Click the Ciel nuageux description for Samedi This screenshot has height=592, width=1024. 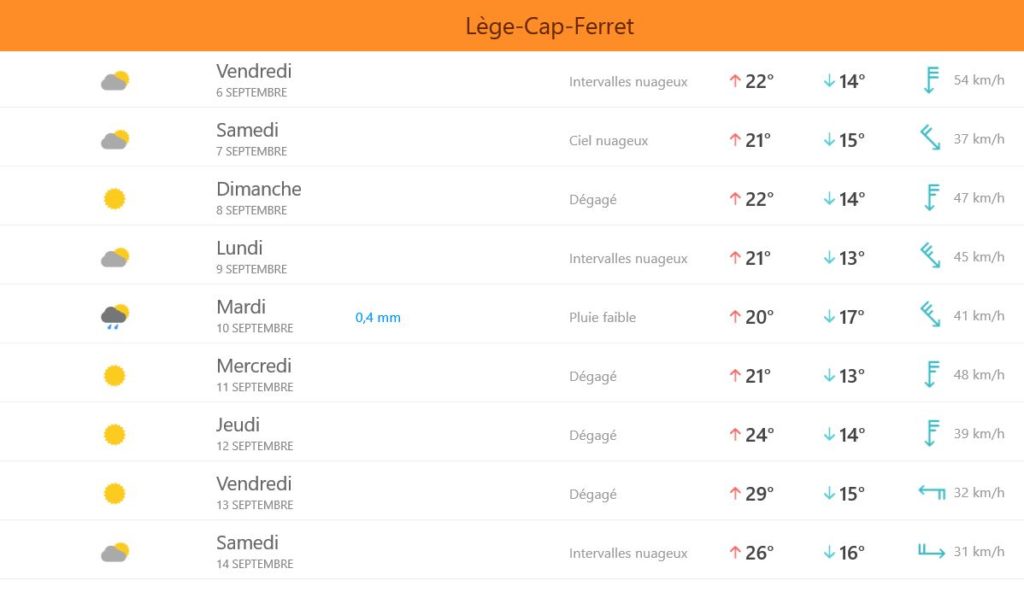click(608, 140)
